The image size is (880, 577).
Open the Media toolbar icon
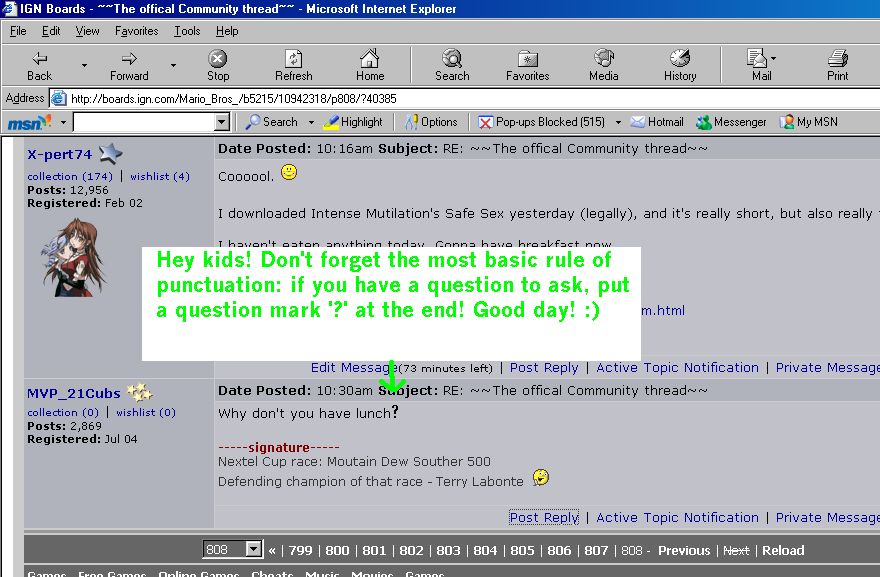[603, 60]
